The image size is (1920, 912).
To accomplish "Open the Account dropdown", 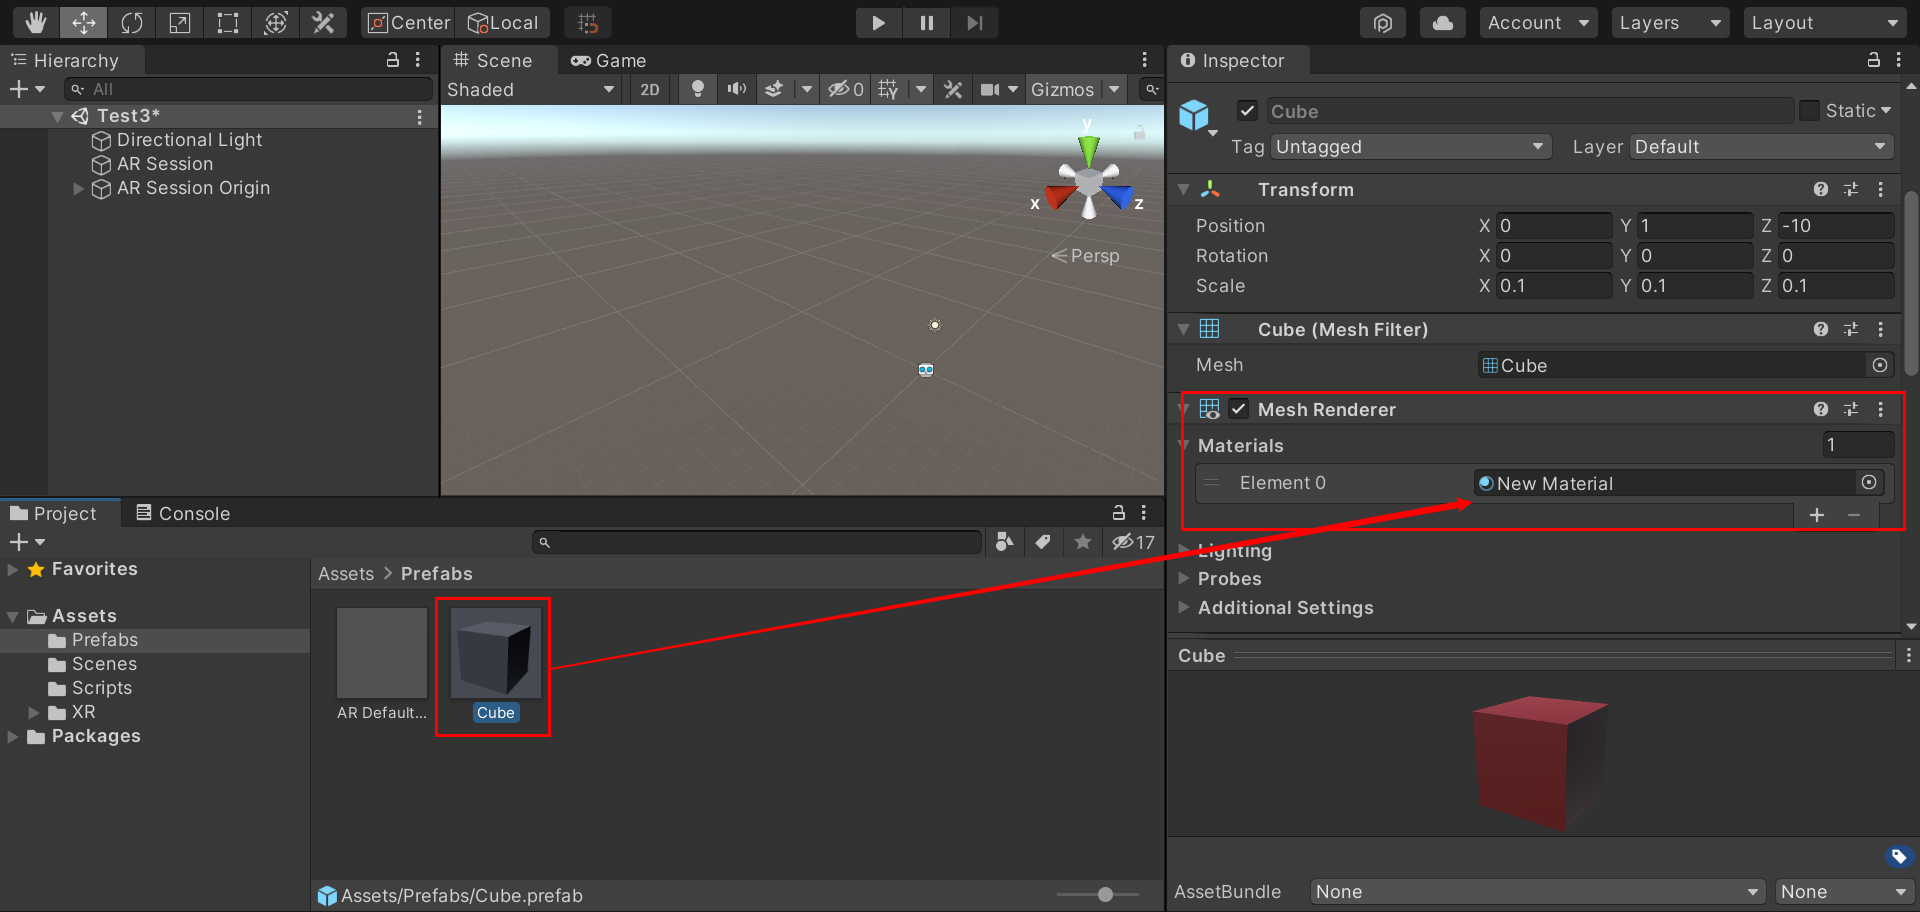I will pyautogui.click(x=1539, y=22).
